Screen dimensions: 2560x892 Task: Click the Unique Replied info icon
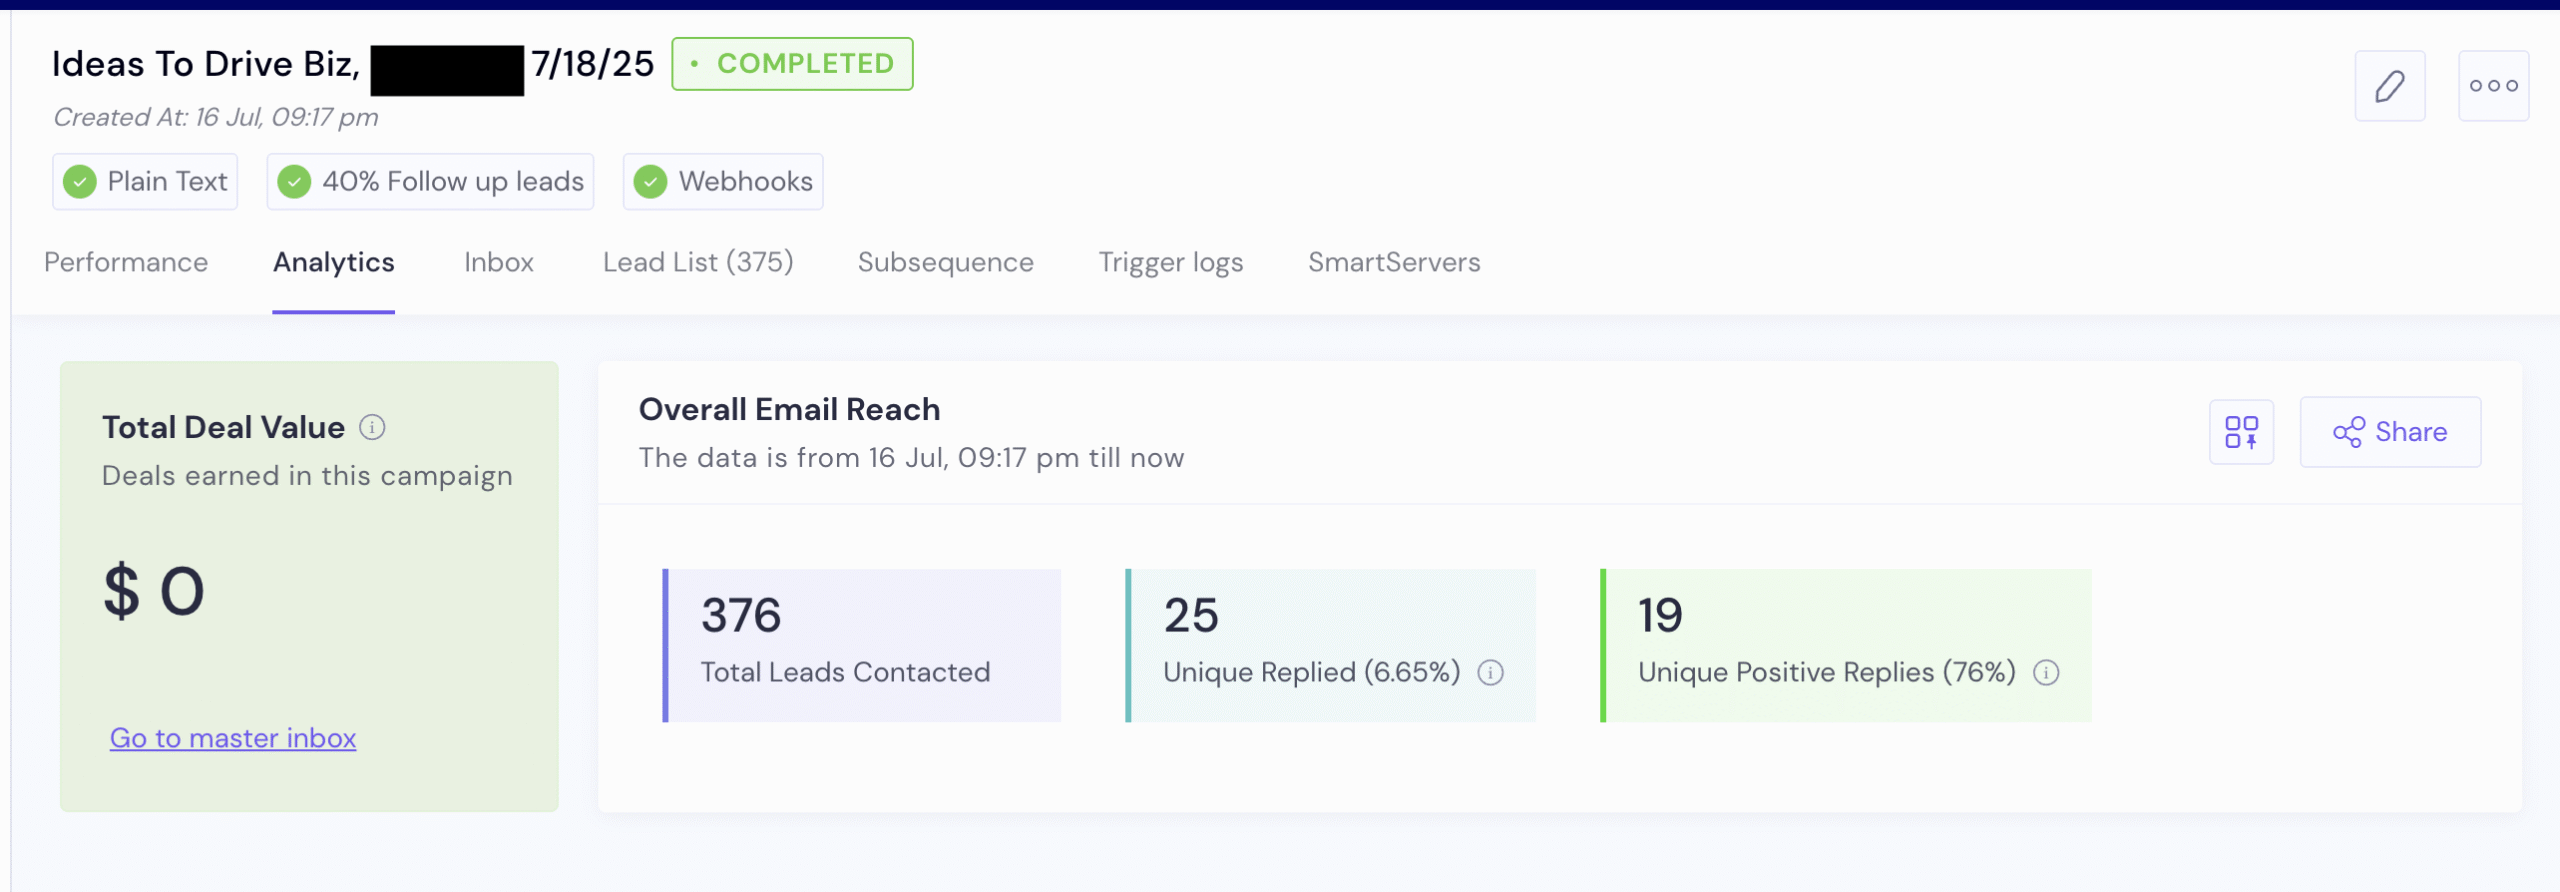pyautogui.click(x=1490, y=673)
